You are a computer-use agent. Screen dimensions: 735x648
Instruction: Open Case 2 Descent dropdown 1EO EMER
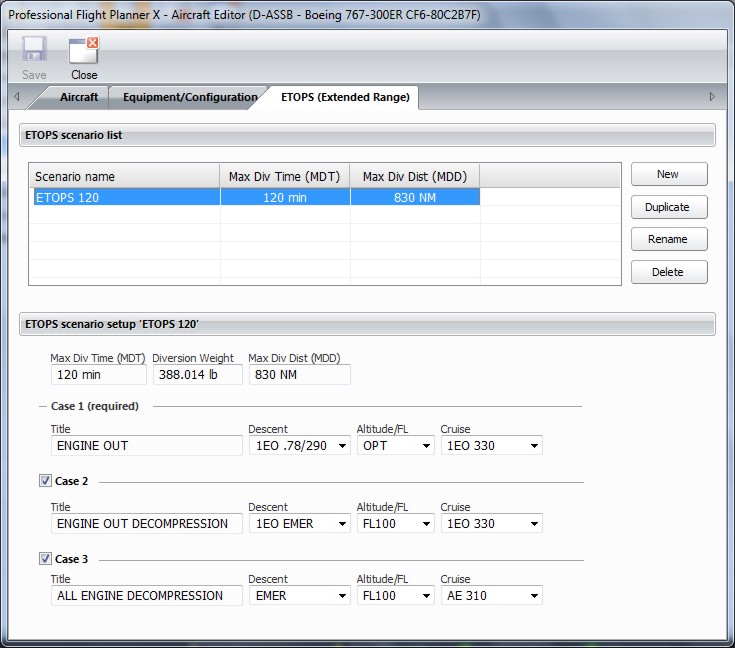click(x=300, y=523)
